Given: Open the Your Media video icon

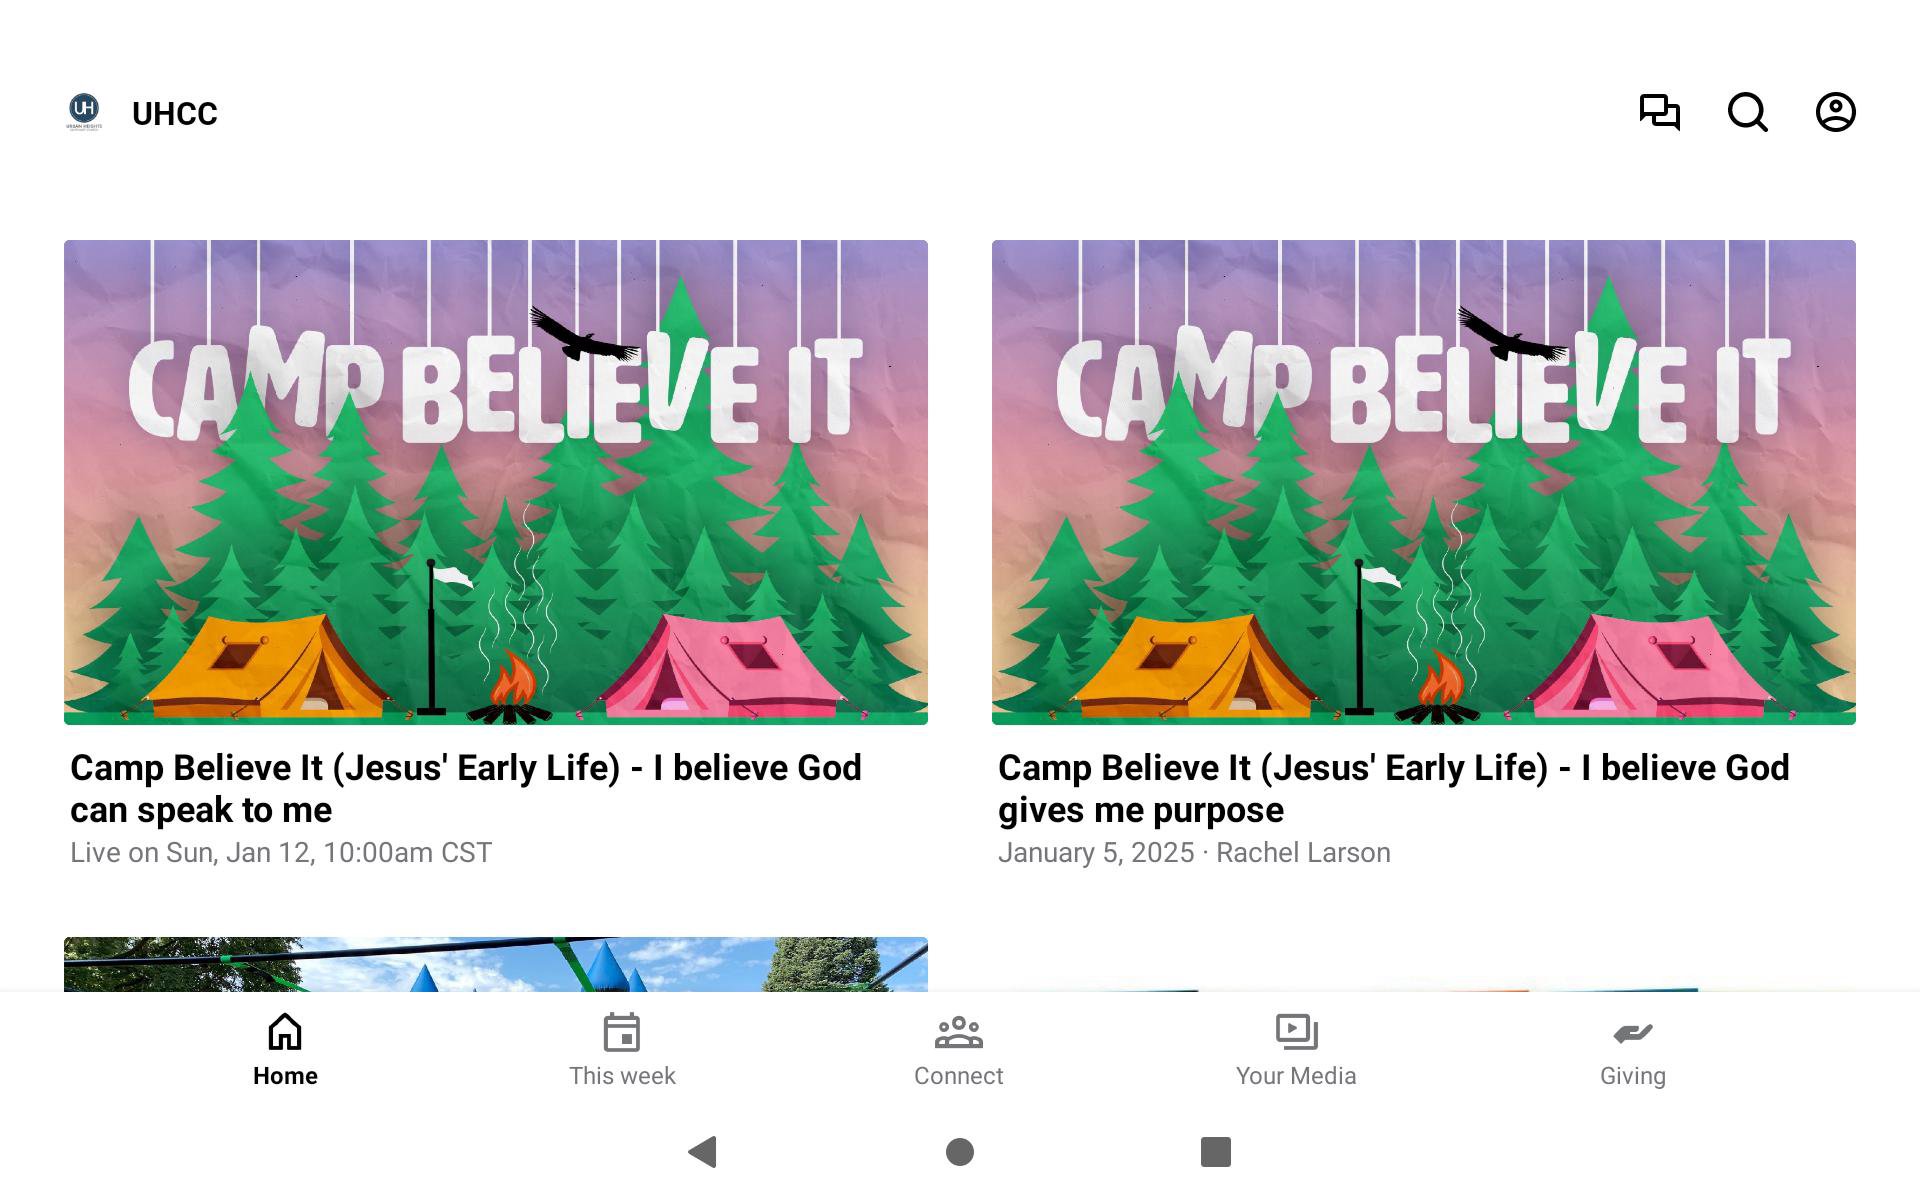Looking at the screenshot, I should [x=1296, y=1032].
